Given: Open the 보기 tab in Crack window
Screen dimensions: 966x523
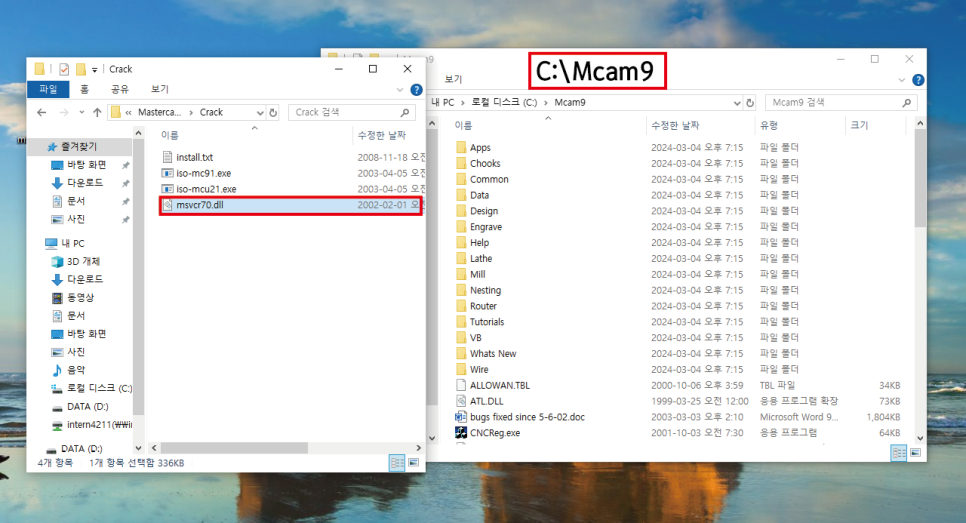Looking at the screenshot, I should coord(160,89).
